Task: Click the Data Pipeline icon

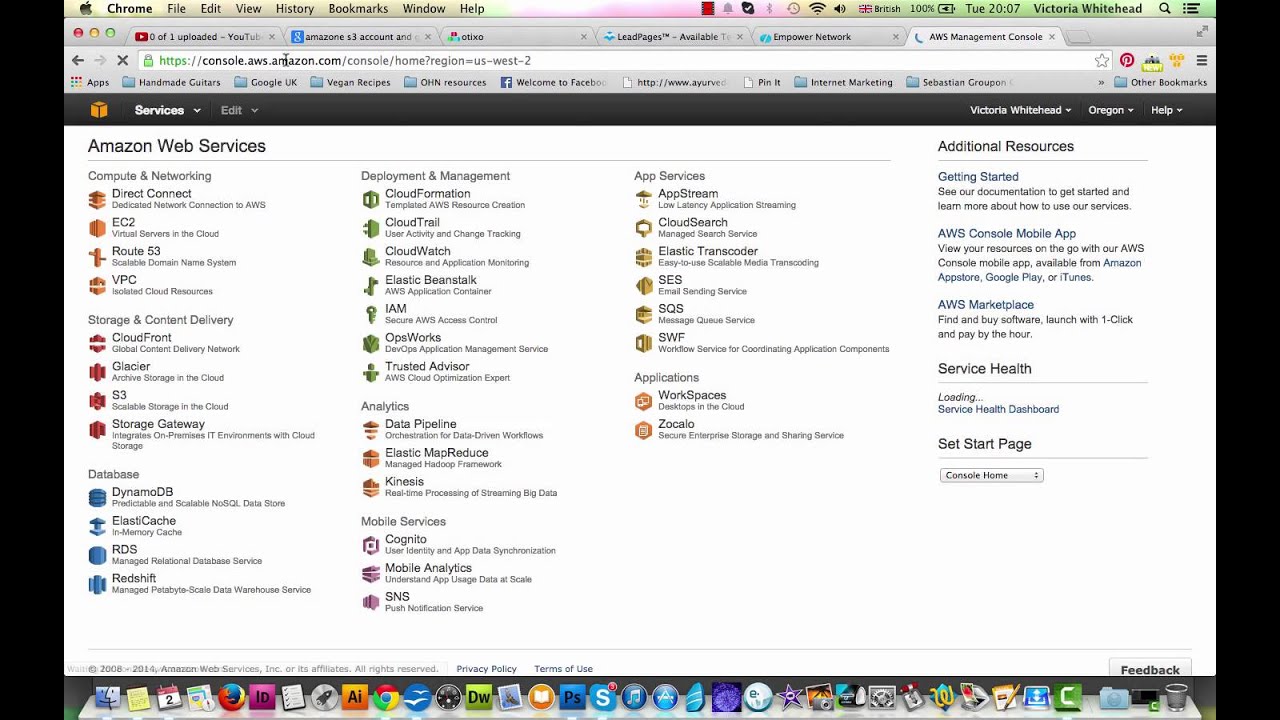Action: (370, 430)
